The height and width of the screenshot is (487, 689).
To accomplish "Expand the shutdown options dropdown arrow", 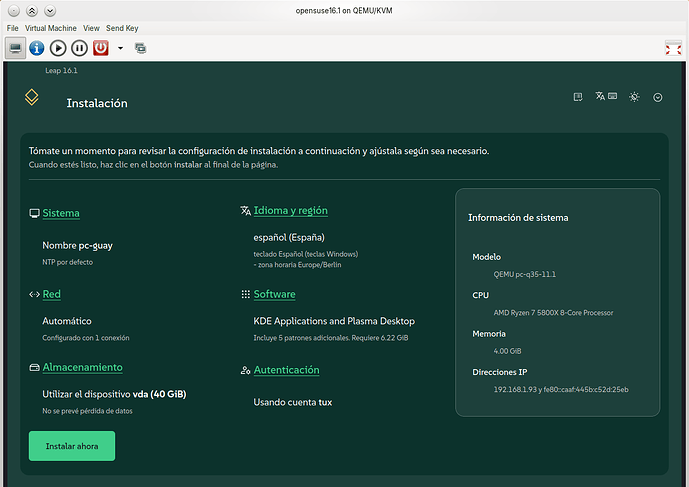I will coord(120,48).
